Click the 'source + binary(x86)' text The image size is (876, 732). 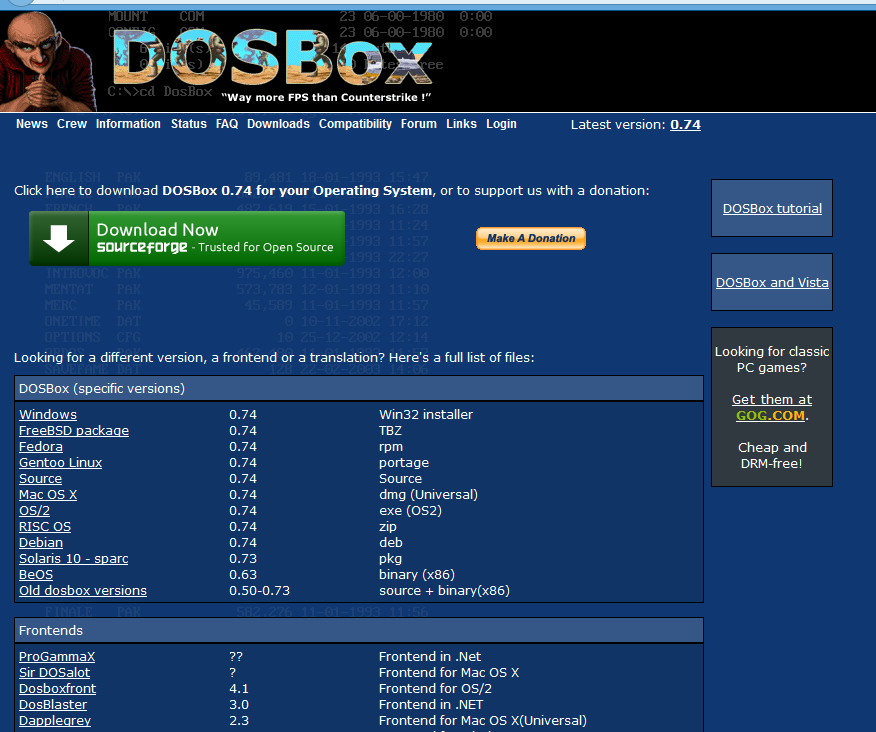coord(444,591)
